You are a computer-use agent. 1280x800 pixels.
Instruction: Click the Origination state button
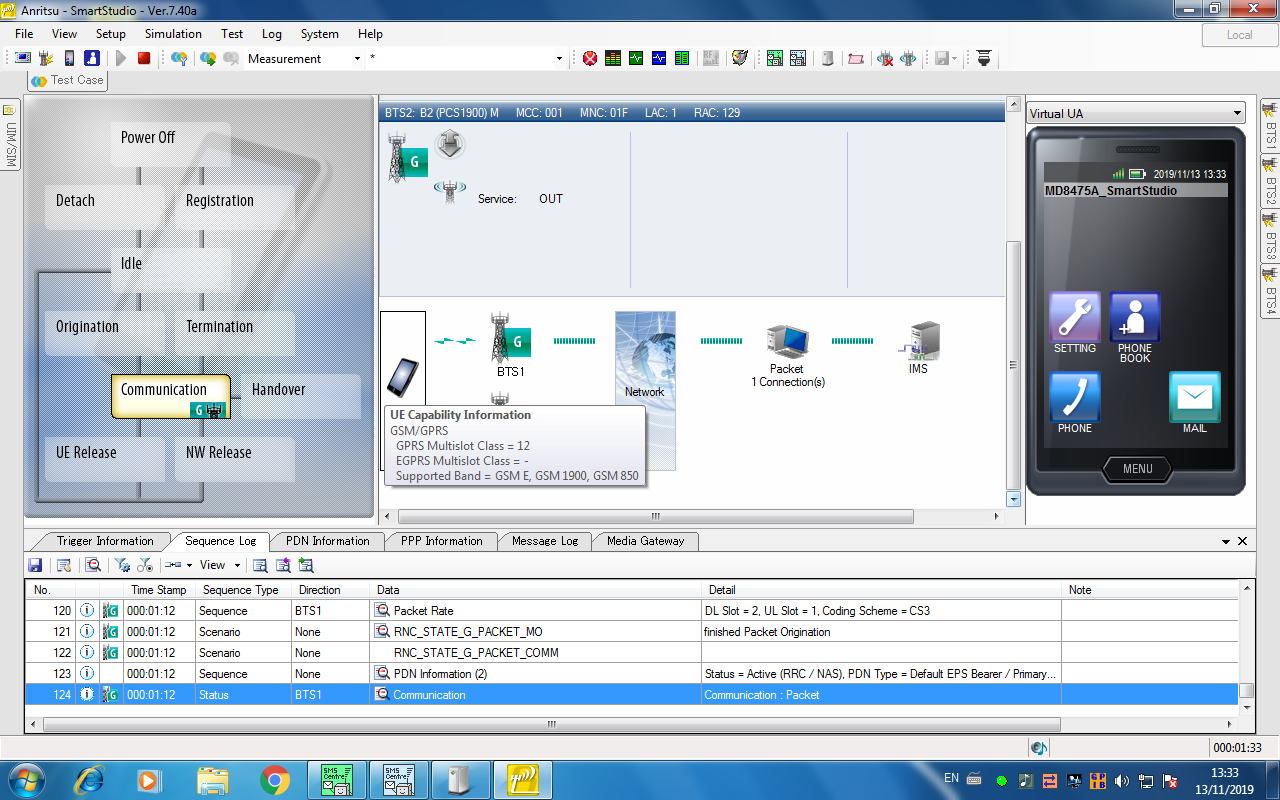pyautogui.click(x=104, y=334)
